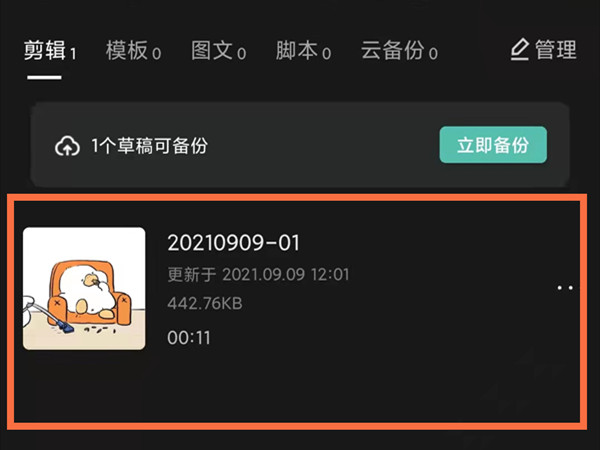The image size is (600, 450).
Task: Open the draft's more options dots
Action: tap(565, 288)
